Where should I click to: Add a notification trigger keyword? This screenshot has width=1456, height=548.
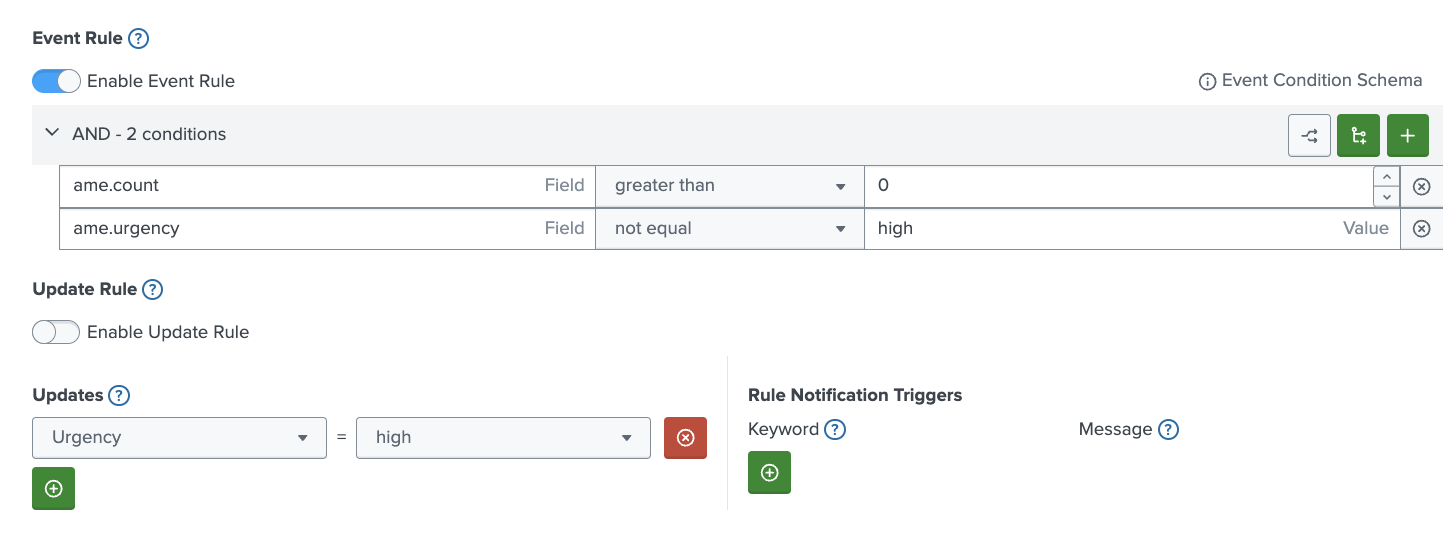(x=769, y=473)
